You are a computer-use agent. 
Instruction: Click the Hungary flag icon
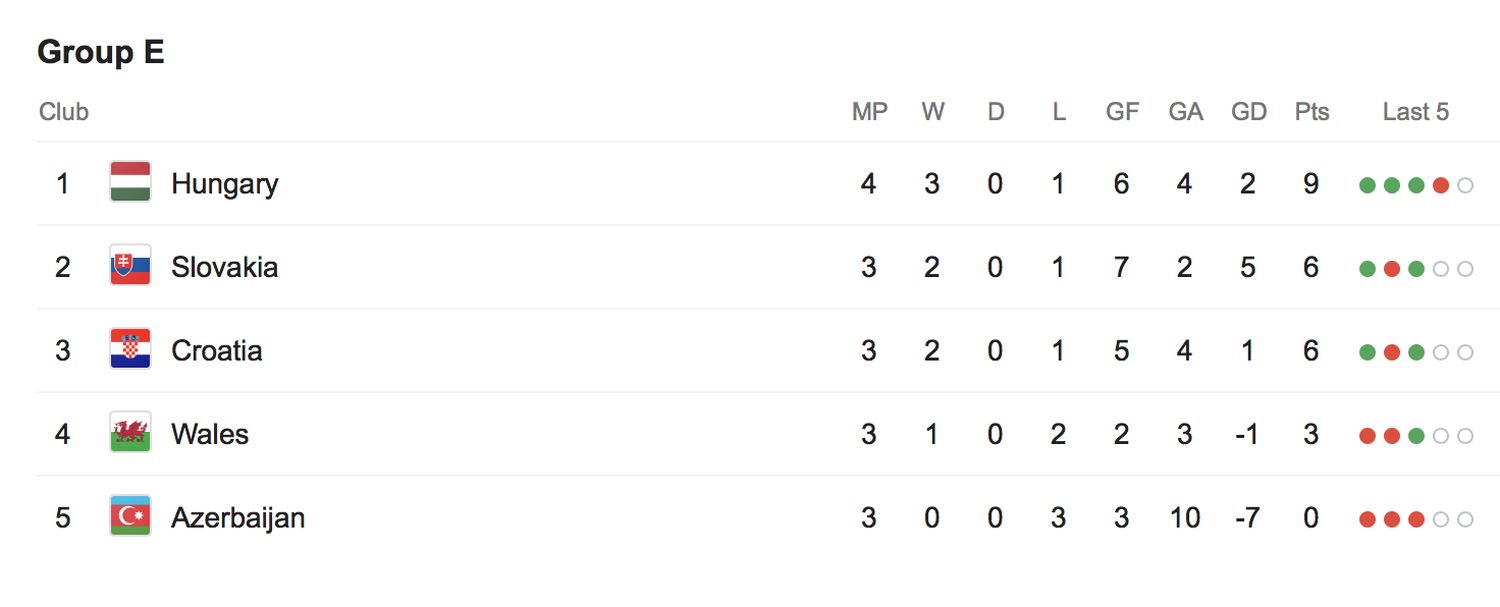[x=130, y=183]
